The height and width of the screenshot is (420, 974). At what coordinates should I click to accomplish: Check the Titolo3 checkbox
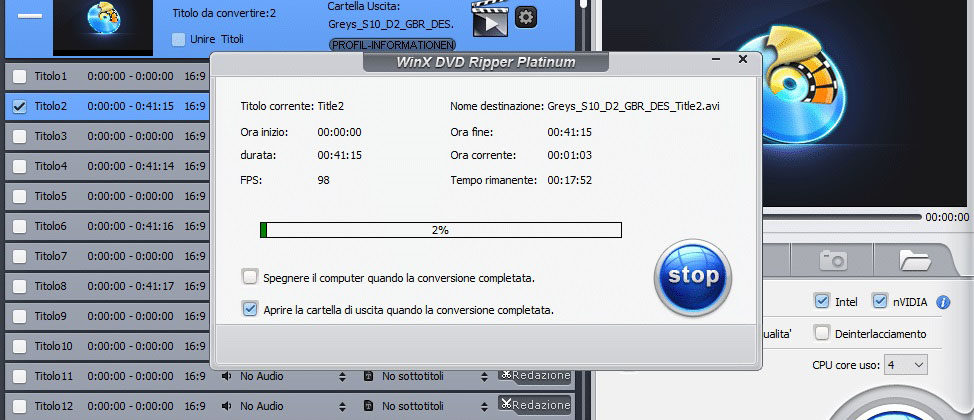[20, 136]
